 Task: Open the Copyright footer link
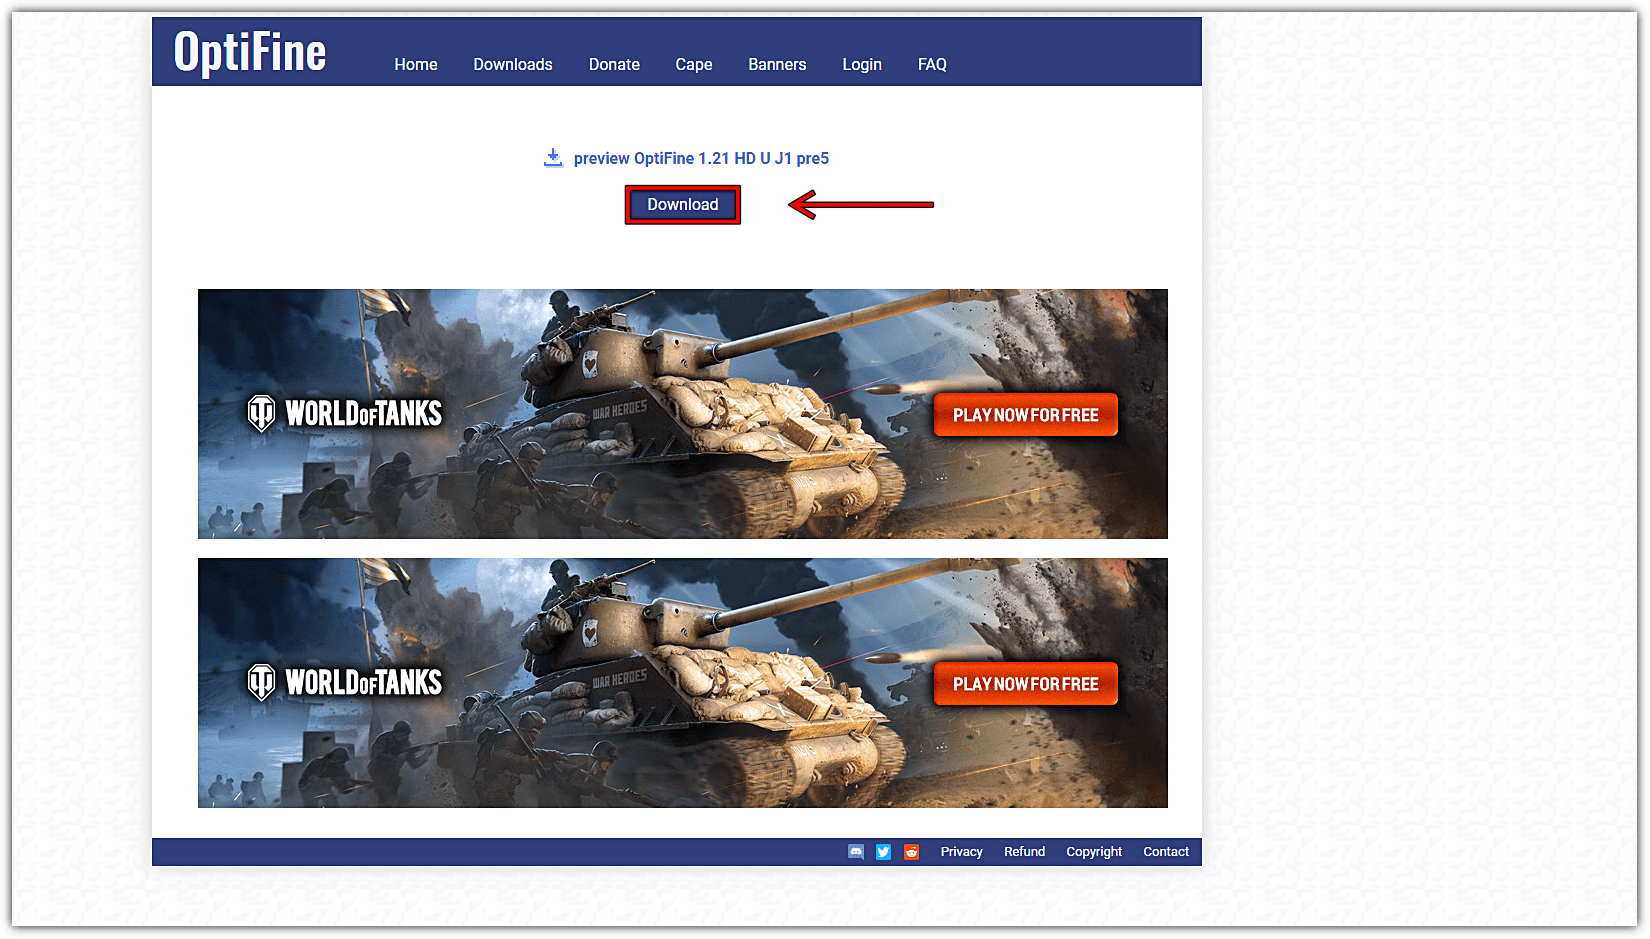[x=1094, y=852]
